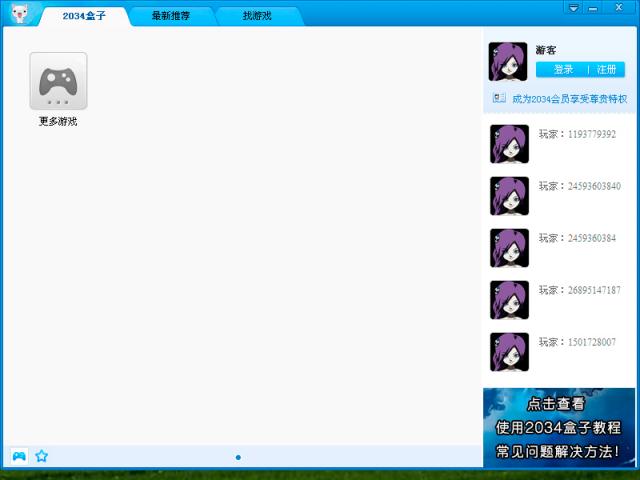Click the 更多游戏 label text

tap(58, 121)
